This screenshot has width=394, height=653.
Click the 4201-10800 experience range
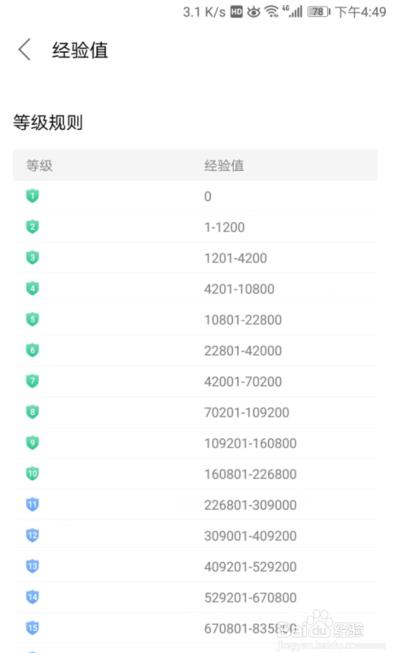click(x=239, y=289)
